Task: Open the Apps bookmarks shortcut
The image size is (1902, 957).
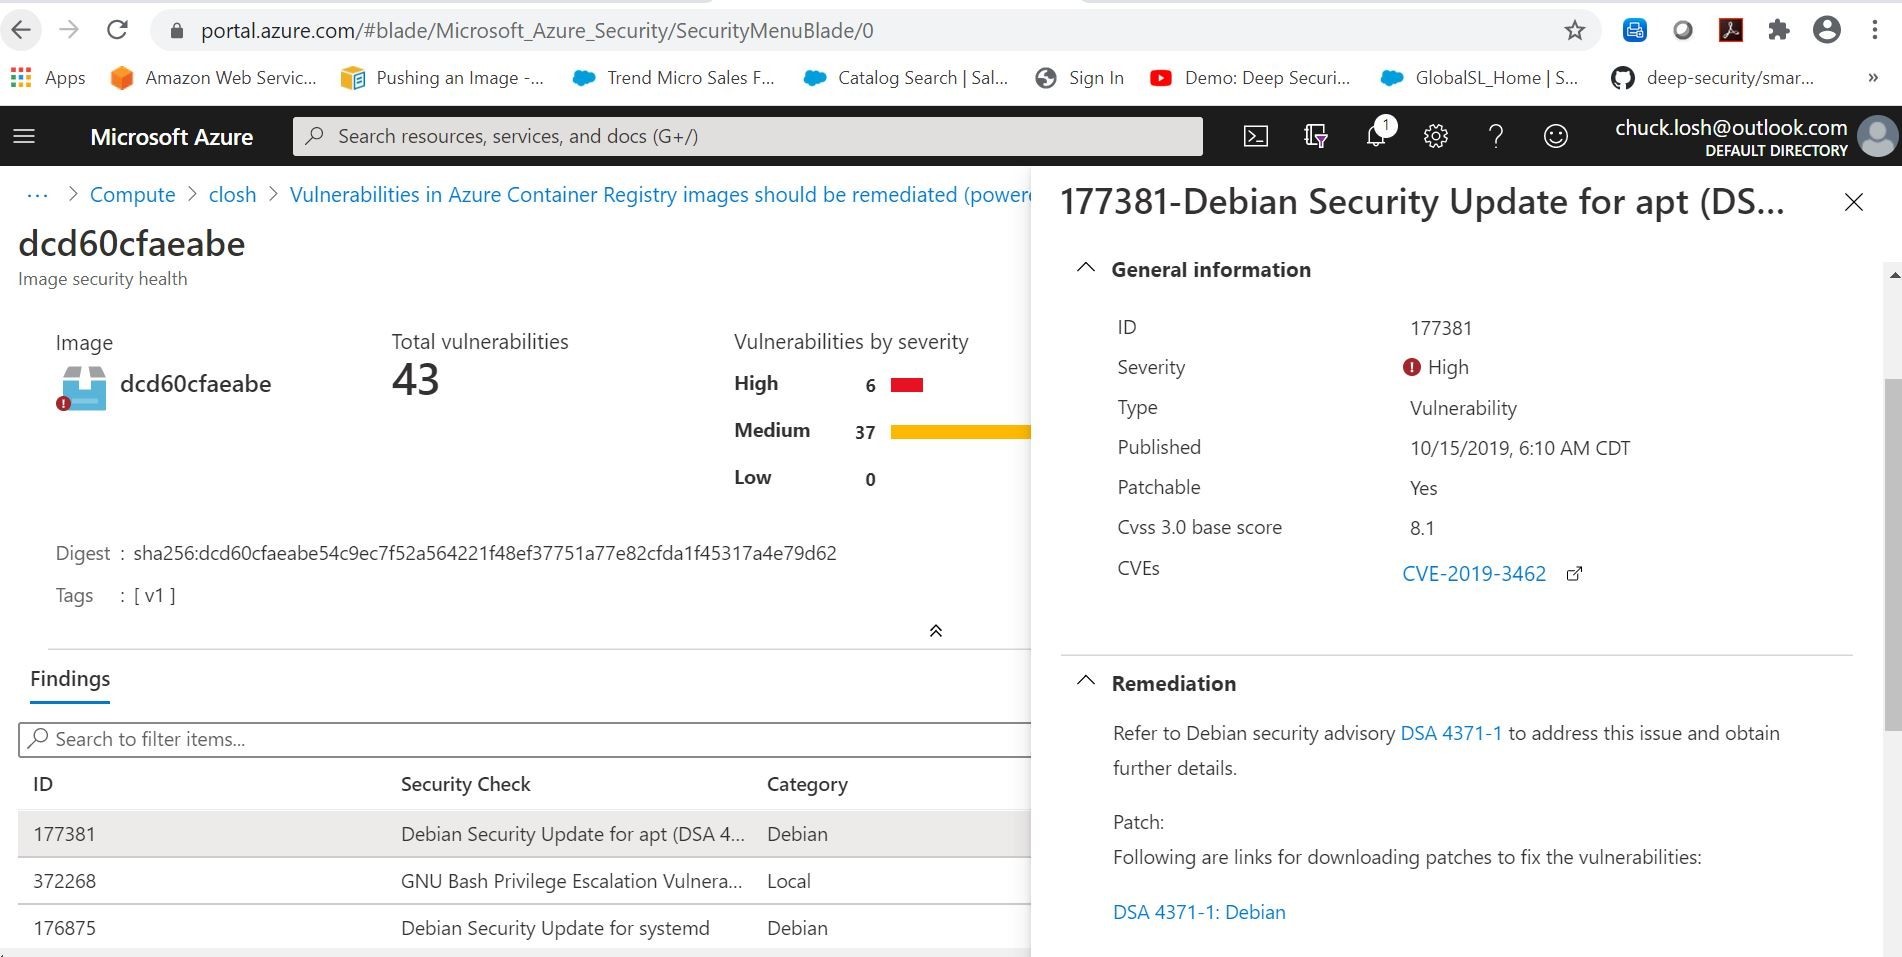Action: coord(47,78)
